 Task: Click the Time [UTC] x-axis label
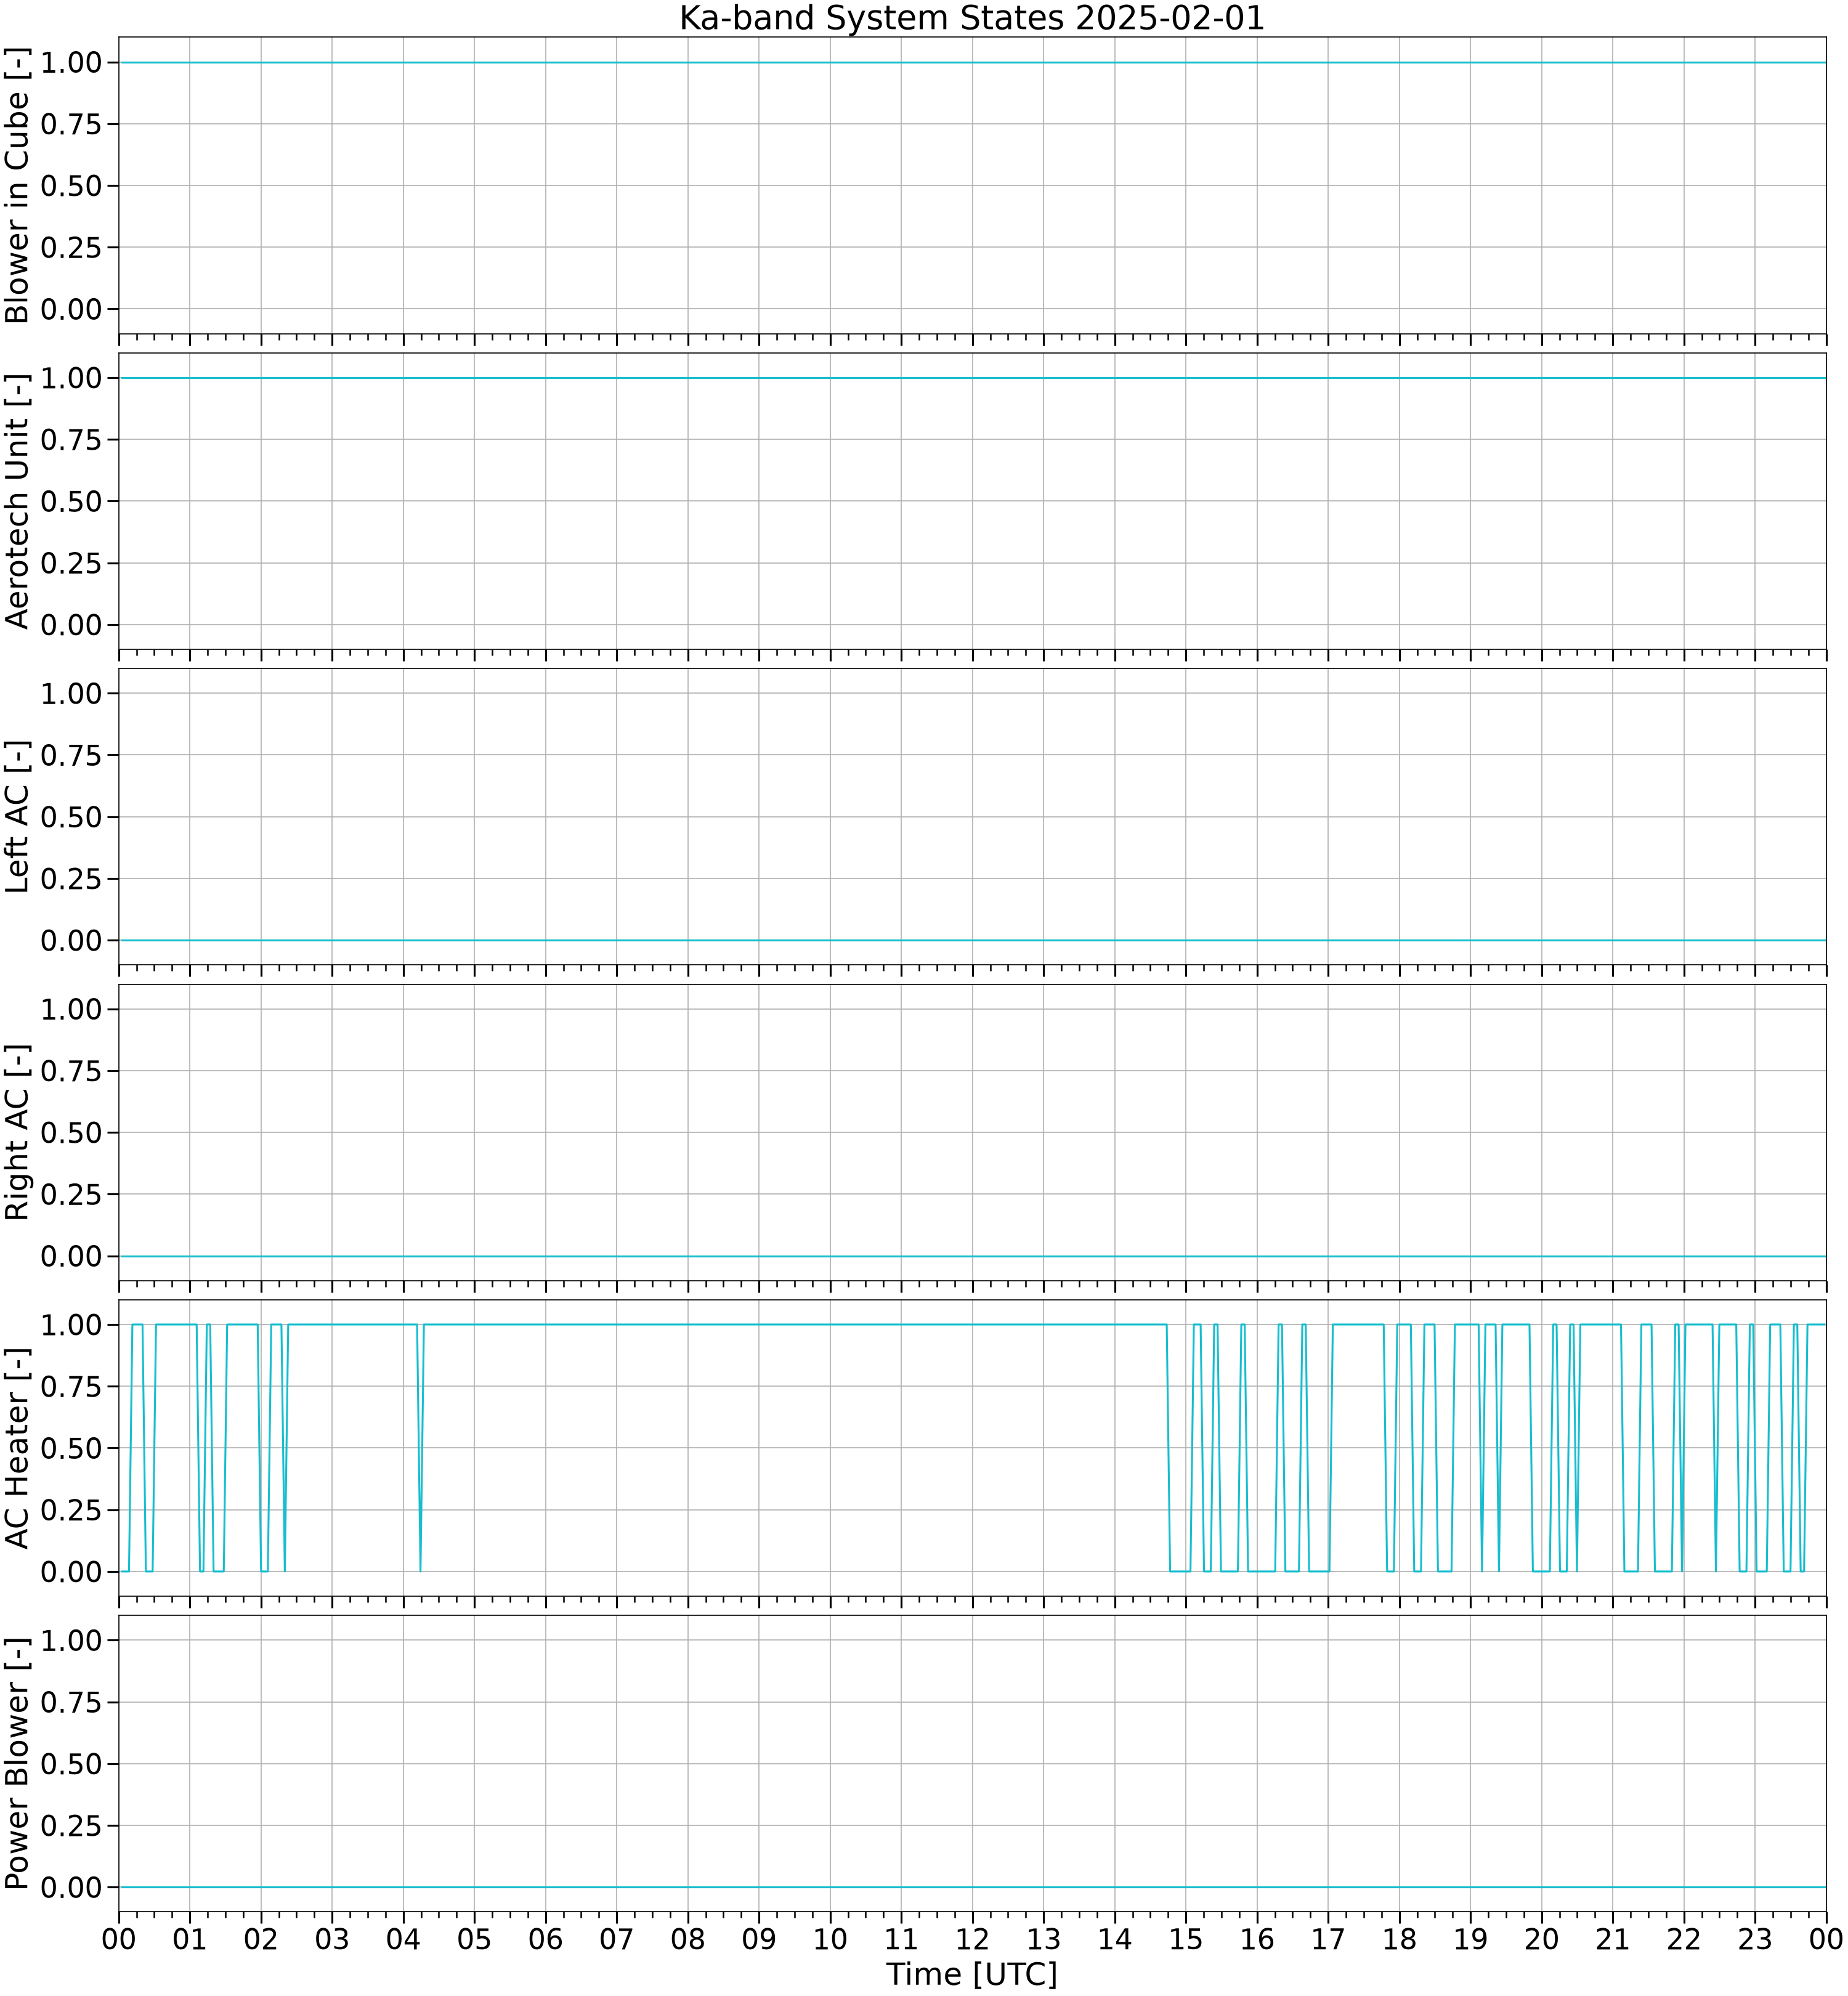(x=972, y=1975)
